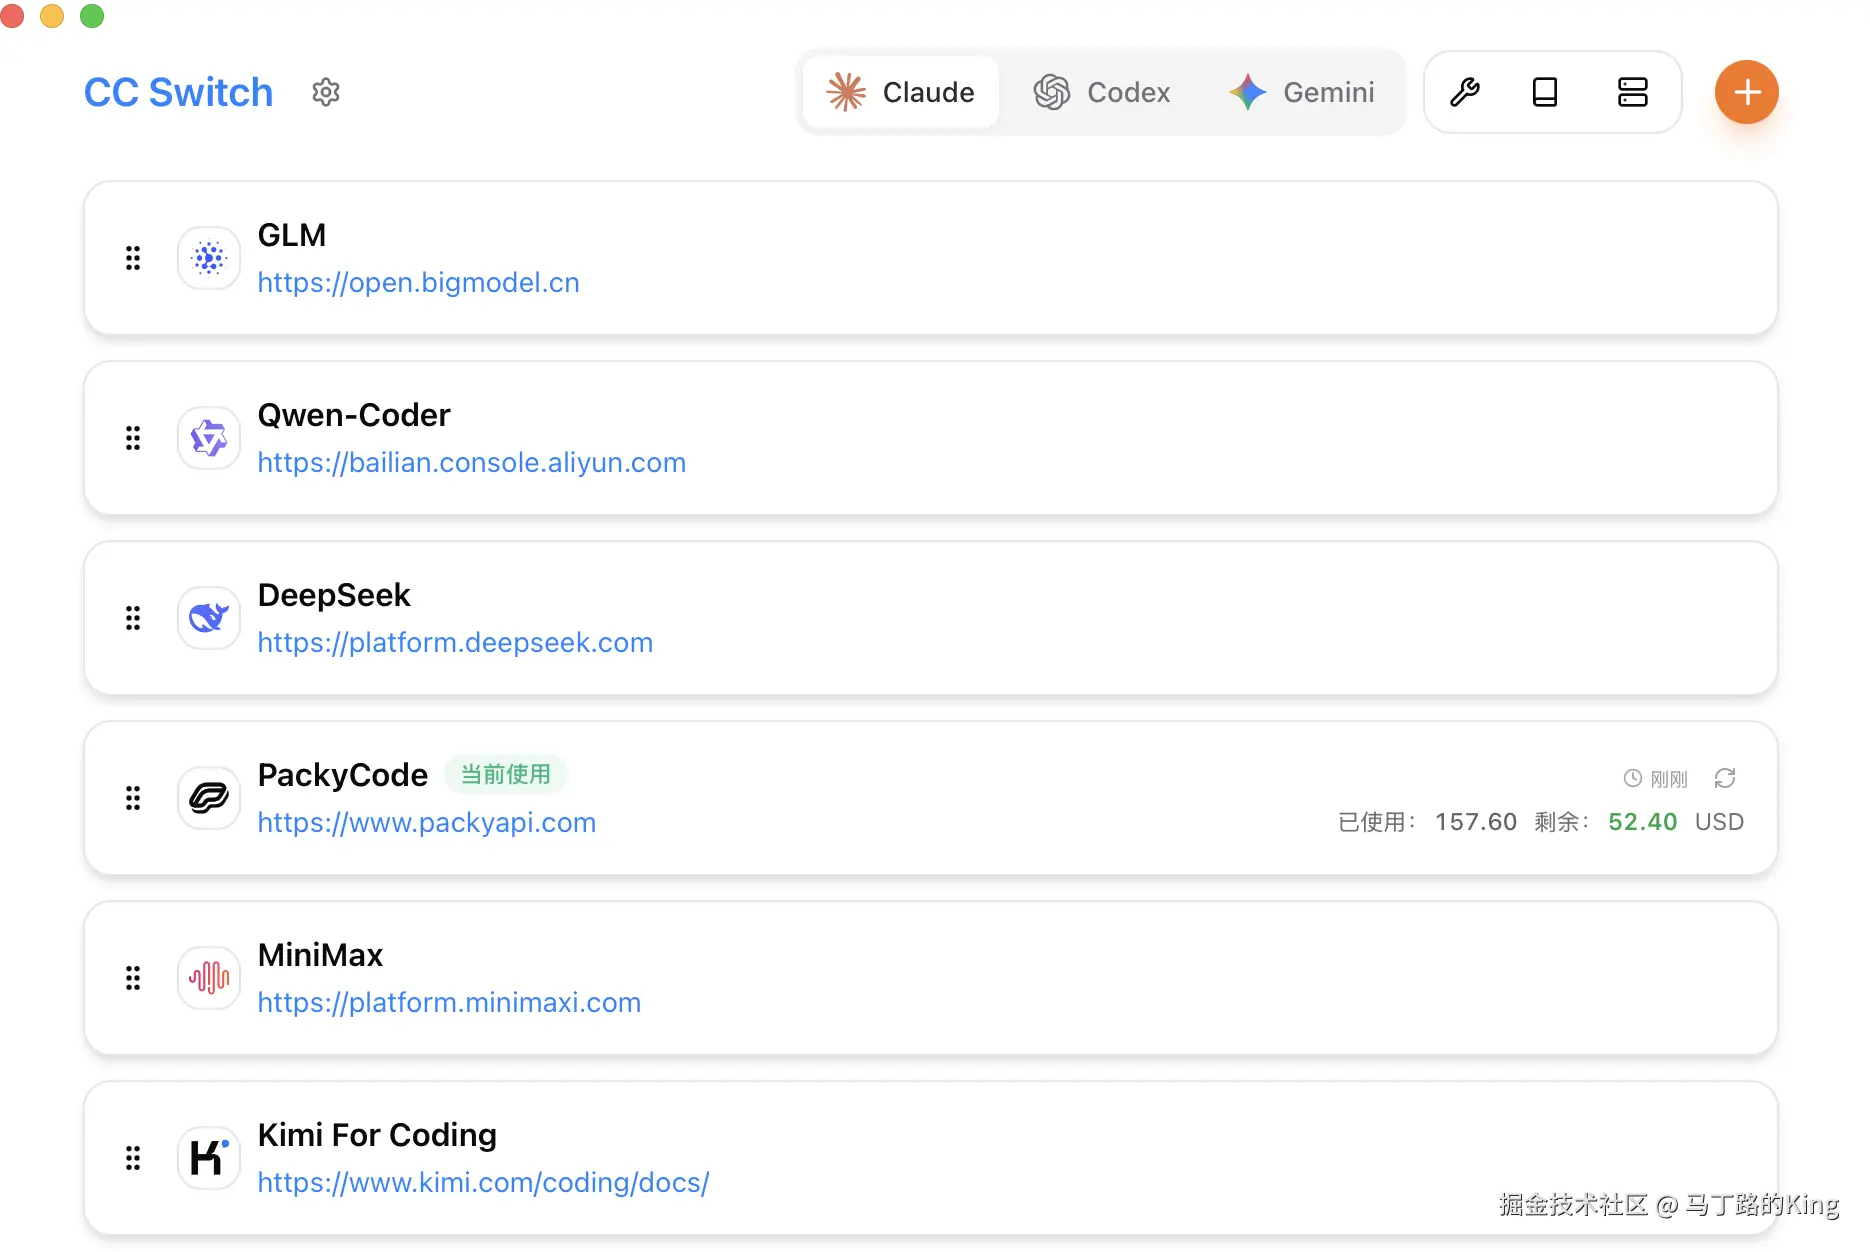
Task: Click the GLM provider logo
Action: (209, 258)
